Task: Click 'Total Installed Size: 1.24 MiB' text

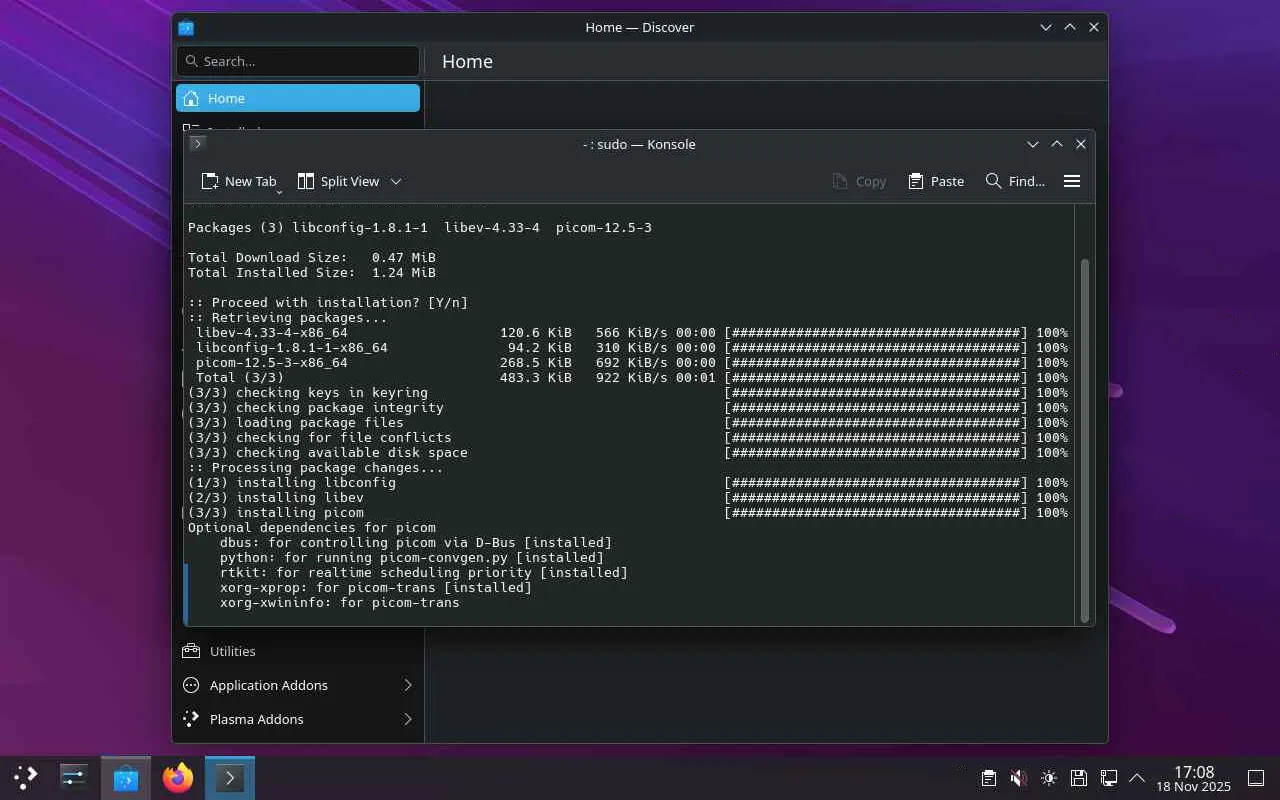Action: pyautogui.click(x=312, y=273)
